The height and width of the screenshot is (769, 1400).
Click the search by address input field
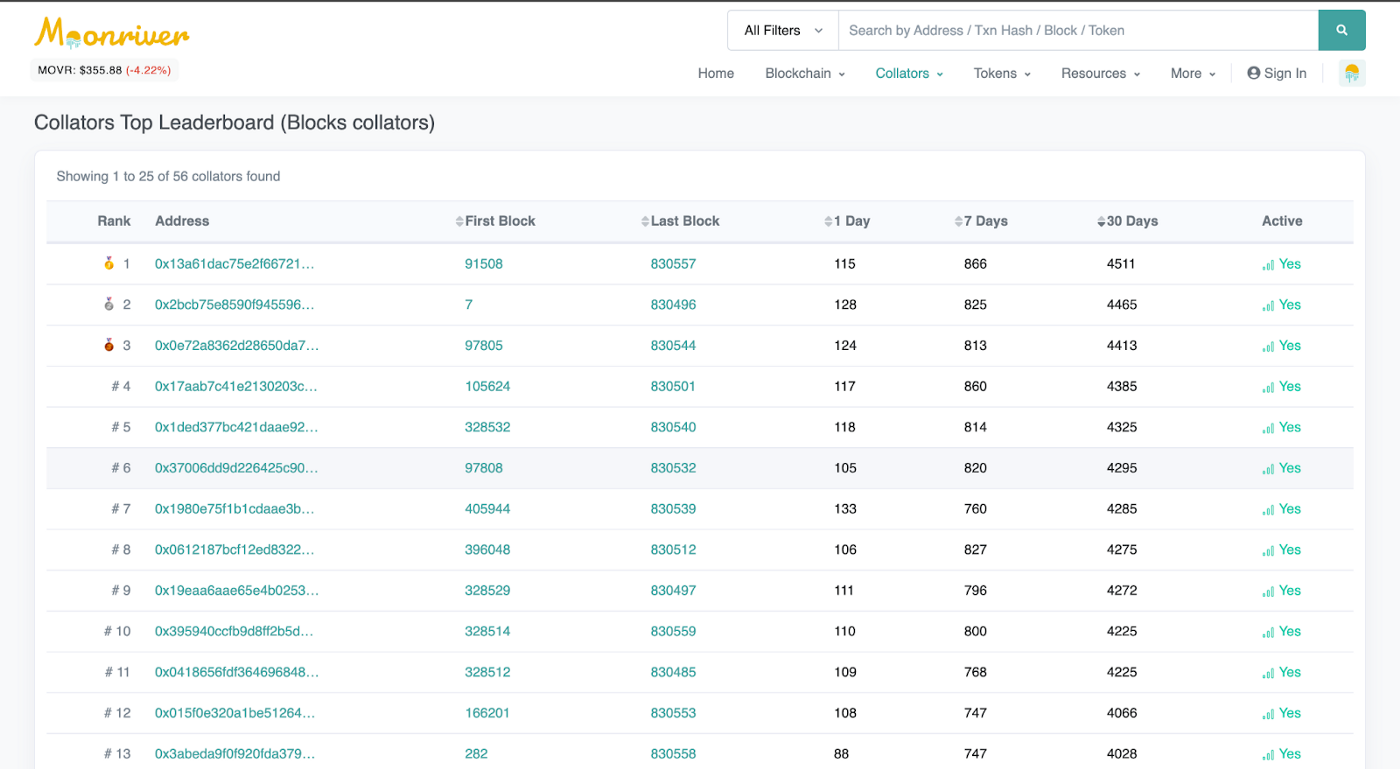[1078, 30]
